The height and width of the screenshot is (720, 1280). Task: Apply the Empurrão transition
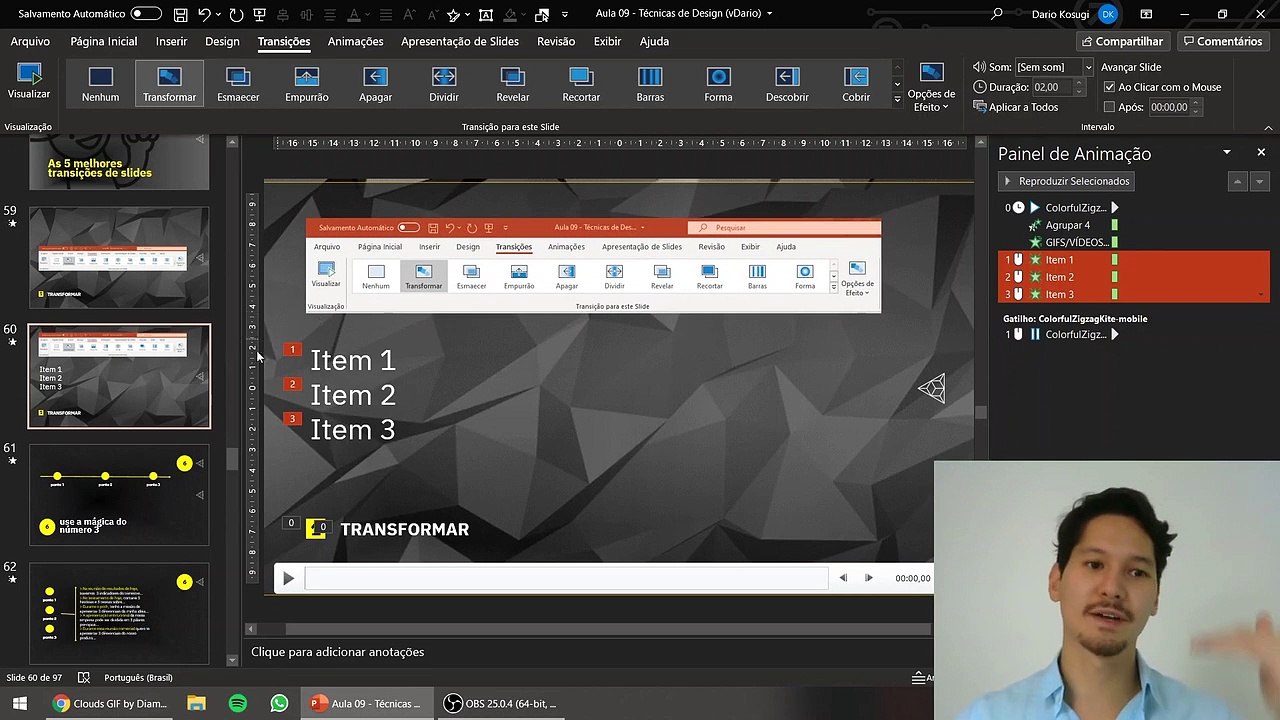(x=307, y=84)
